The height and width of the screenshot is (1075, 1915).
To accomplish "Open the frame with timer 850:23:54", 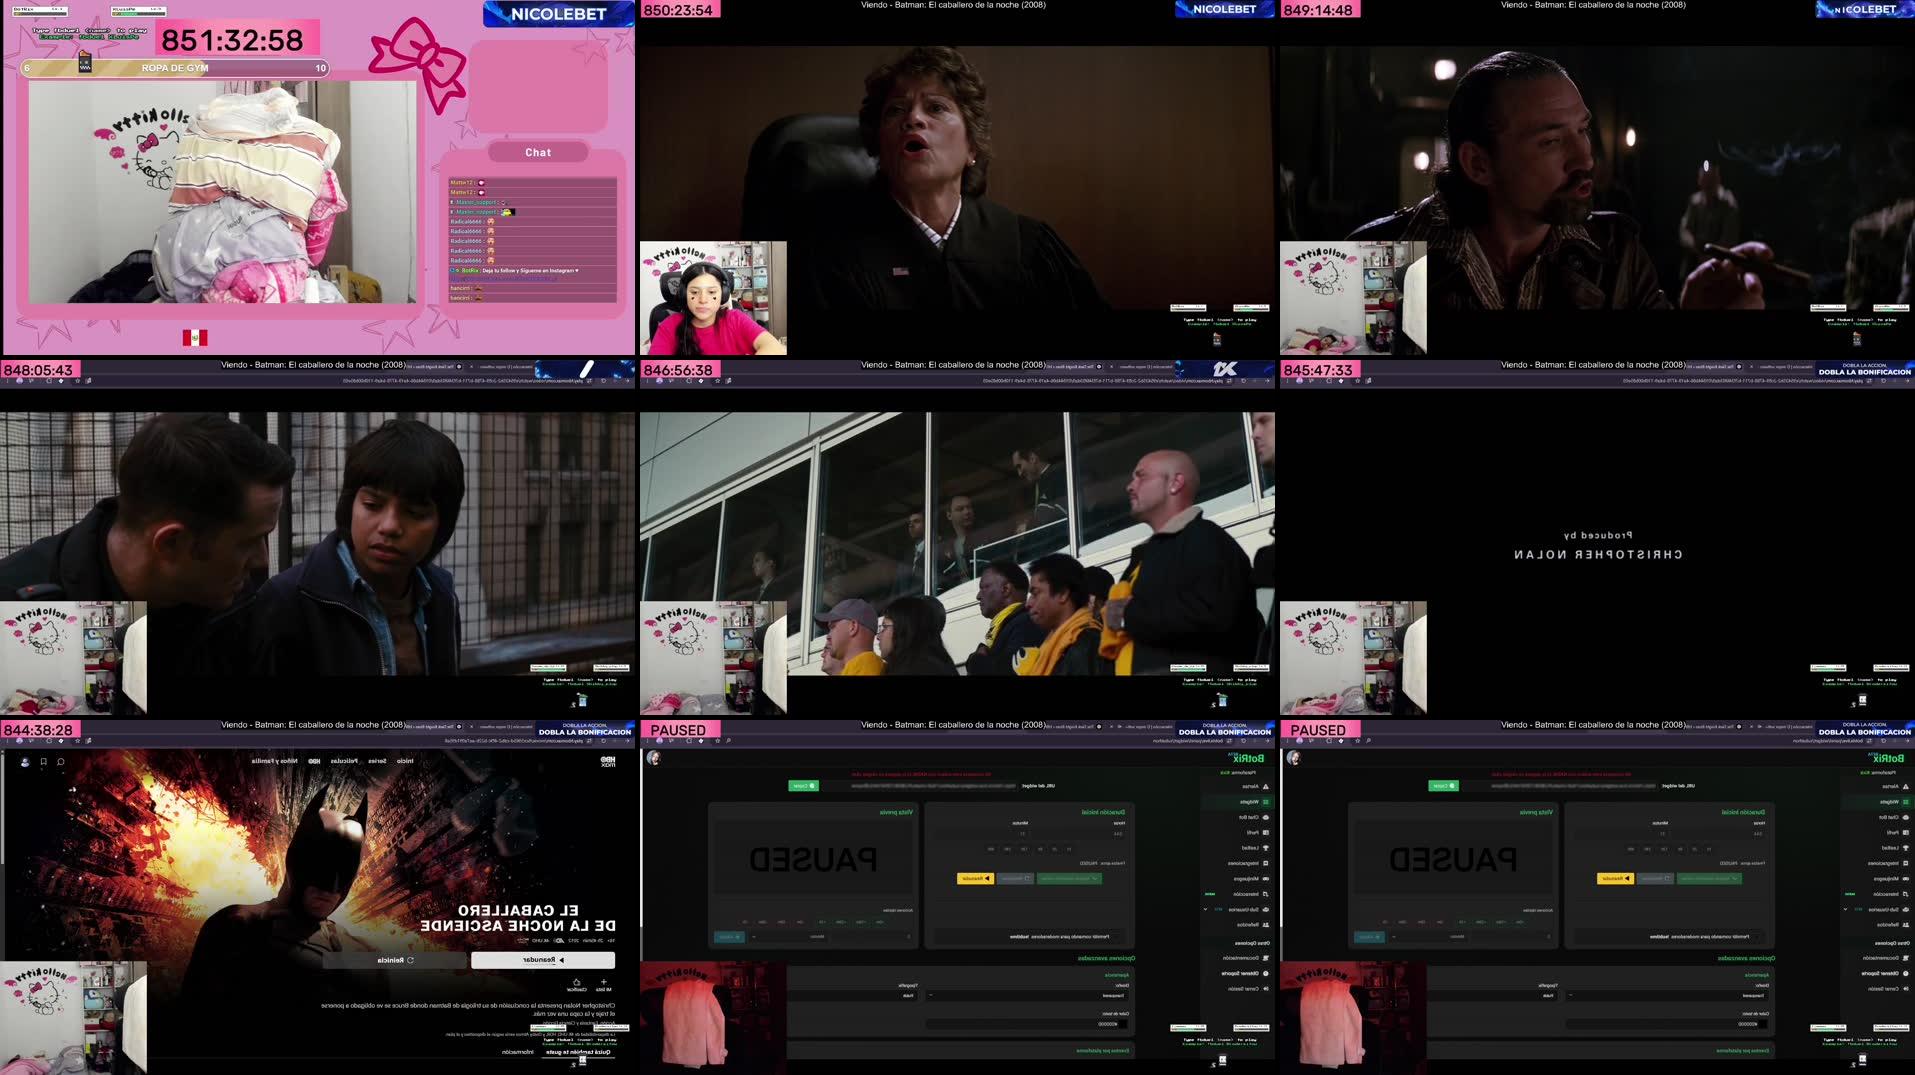I will [x=957, y=180].
